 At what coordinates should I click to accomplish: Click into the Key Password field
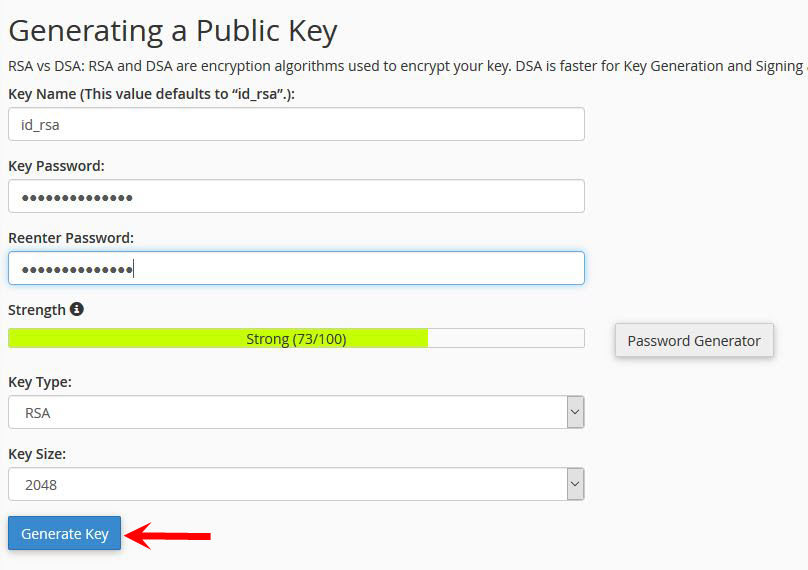pos(296,196)
